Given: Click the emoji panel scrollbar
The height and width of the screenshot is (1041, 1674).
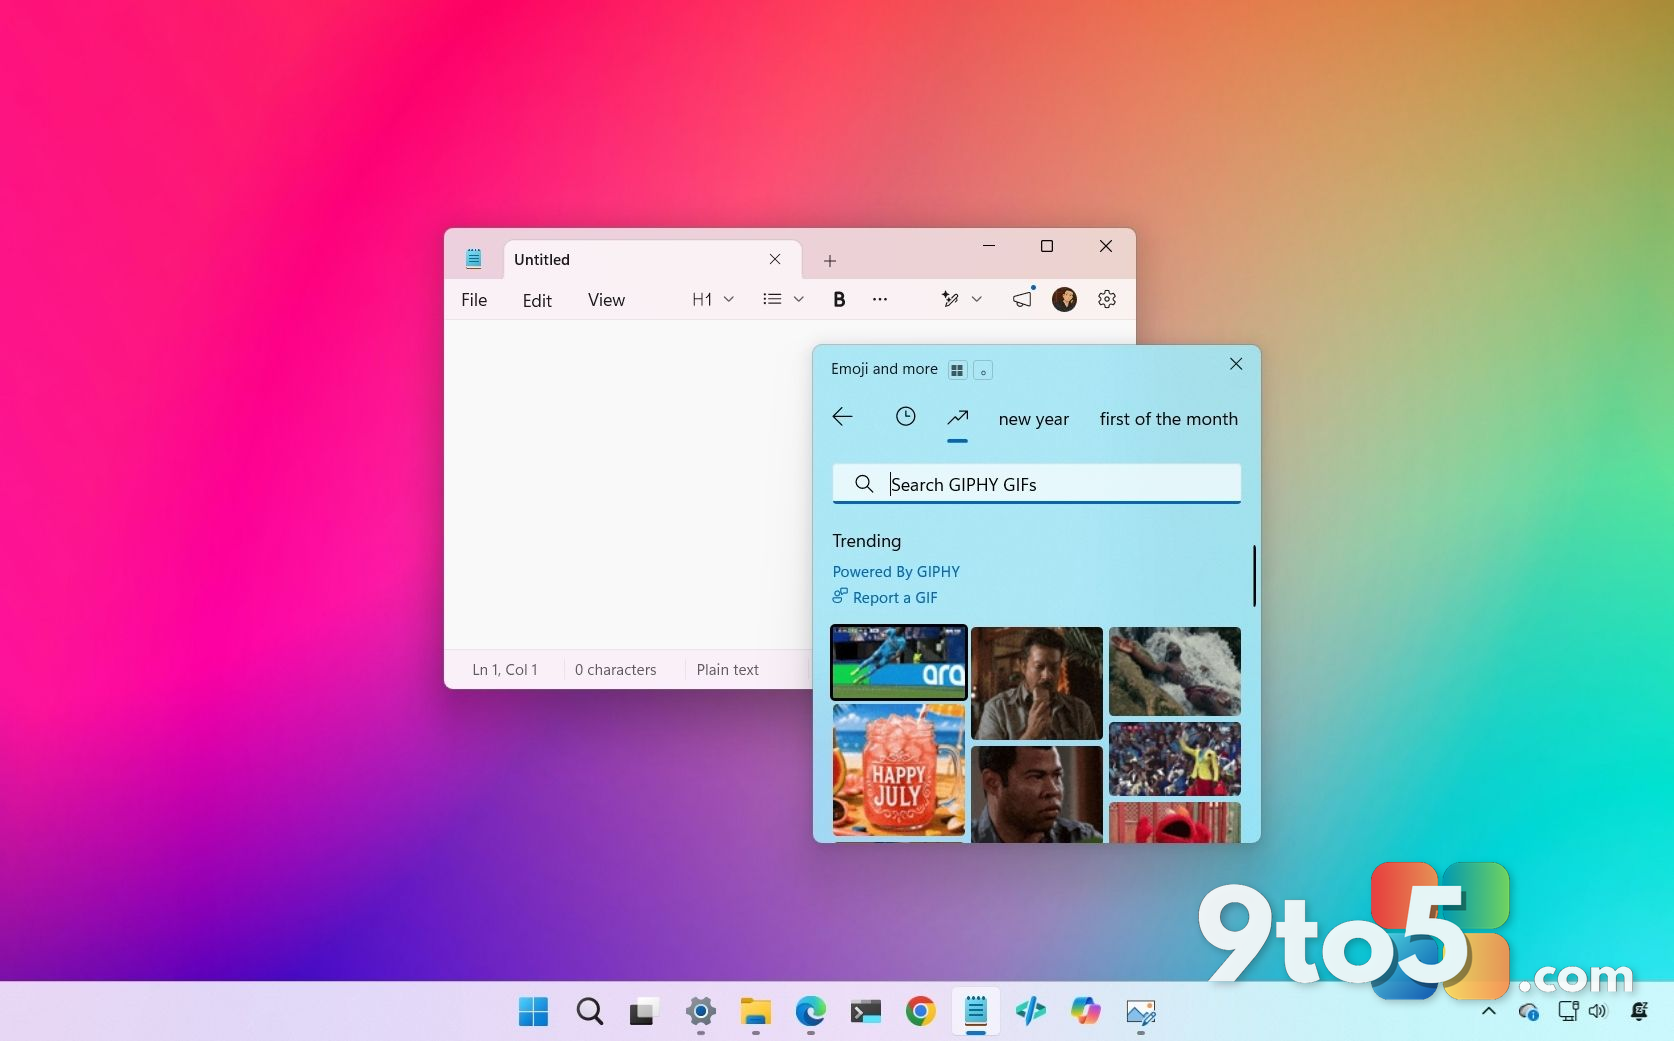Looking at the screenshot, I should pos(1254,575).
